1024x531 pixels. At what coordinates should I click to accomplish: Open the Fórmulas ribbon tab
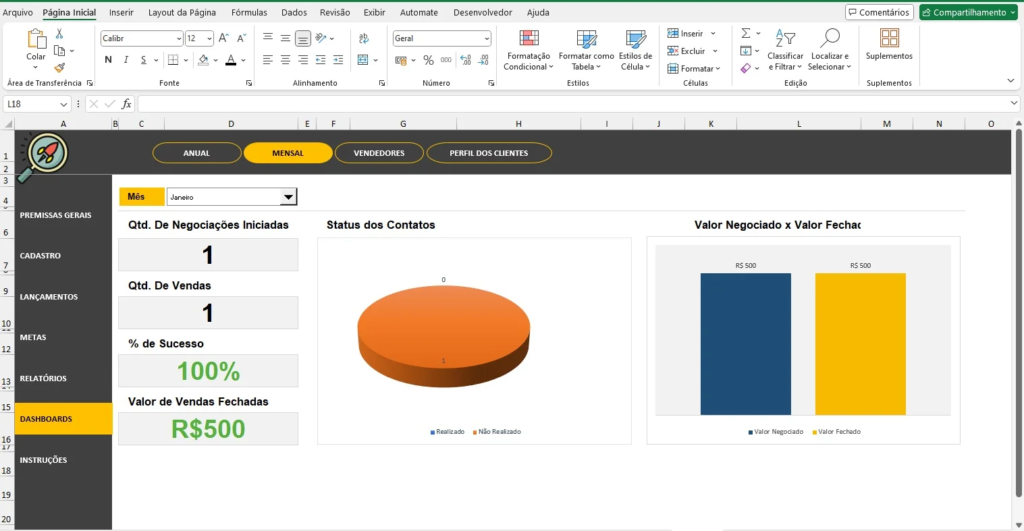coord(249,13)
